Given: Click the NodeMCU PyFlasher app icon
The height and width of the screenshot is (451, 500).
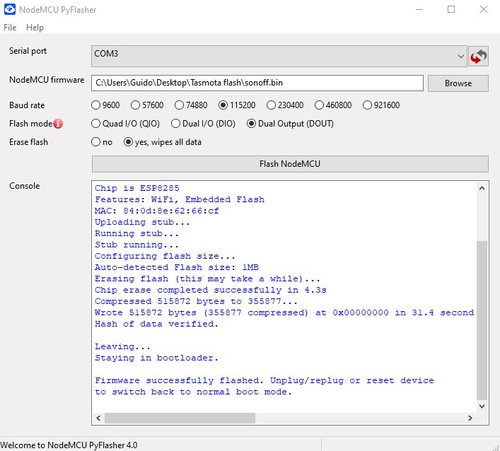Looking at the screenshot, I should [9, 9].
